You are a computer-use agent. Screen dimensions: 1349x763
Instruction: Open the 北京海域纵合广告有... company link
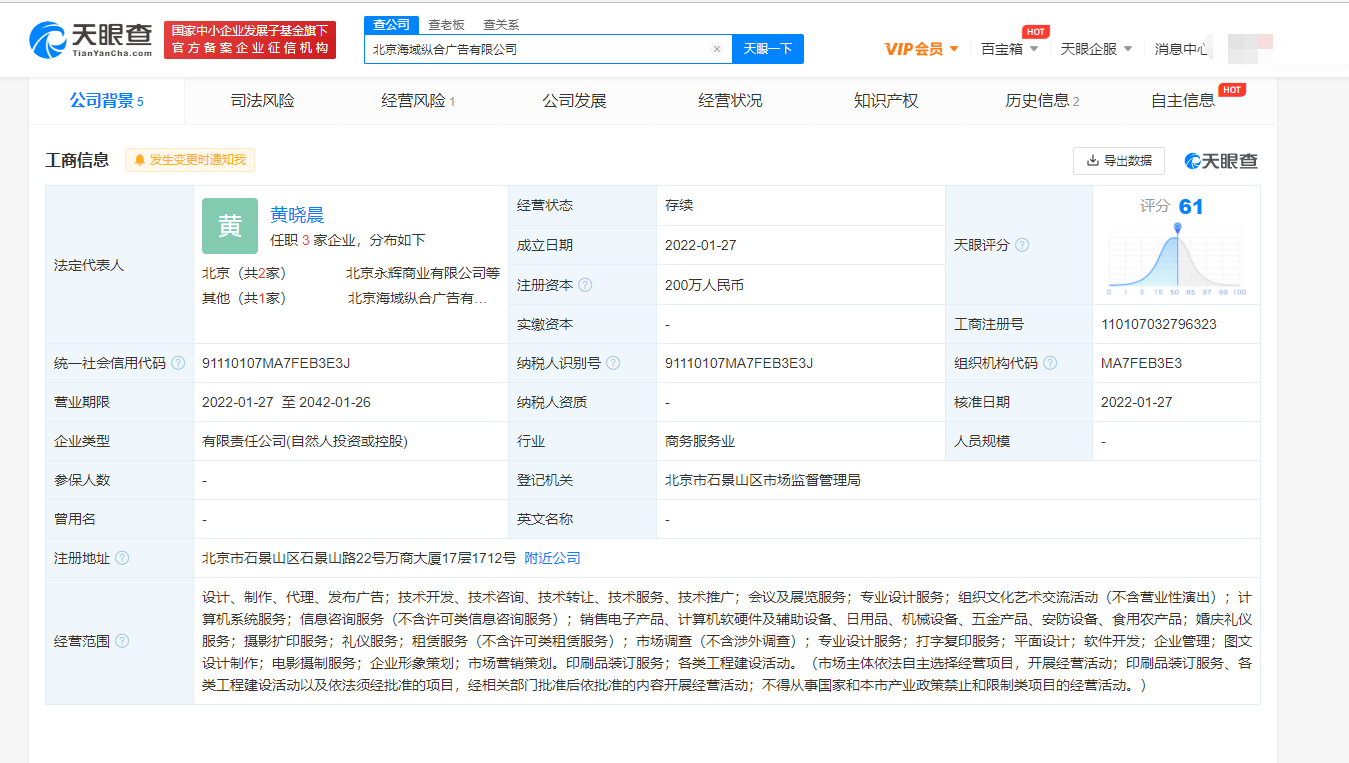(418, 298)
